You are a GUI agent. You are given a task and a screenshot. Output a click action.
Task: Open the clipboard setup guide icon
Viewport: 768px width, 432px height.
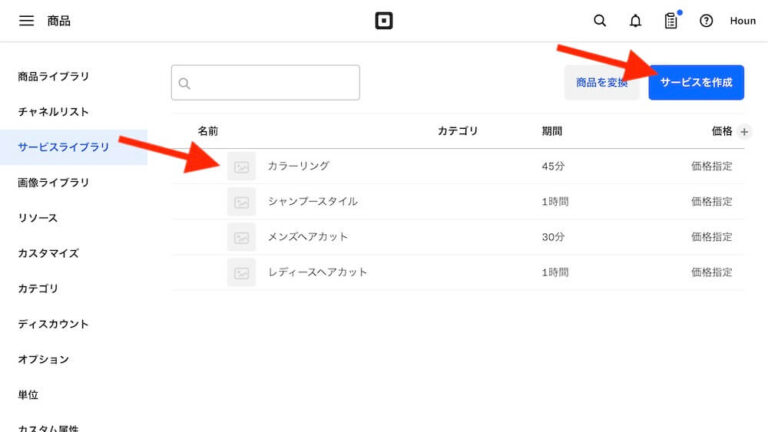coord(671,21)
